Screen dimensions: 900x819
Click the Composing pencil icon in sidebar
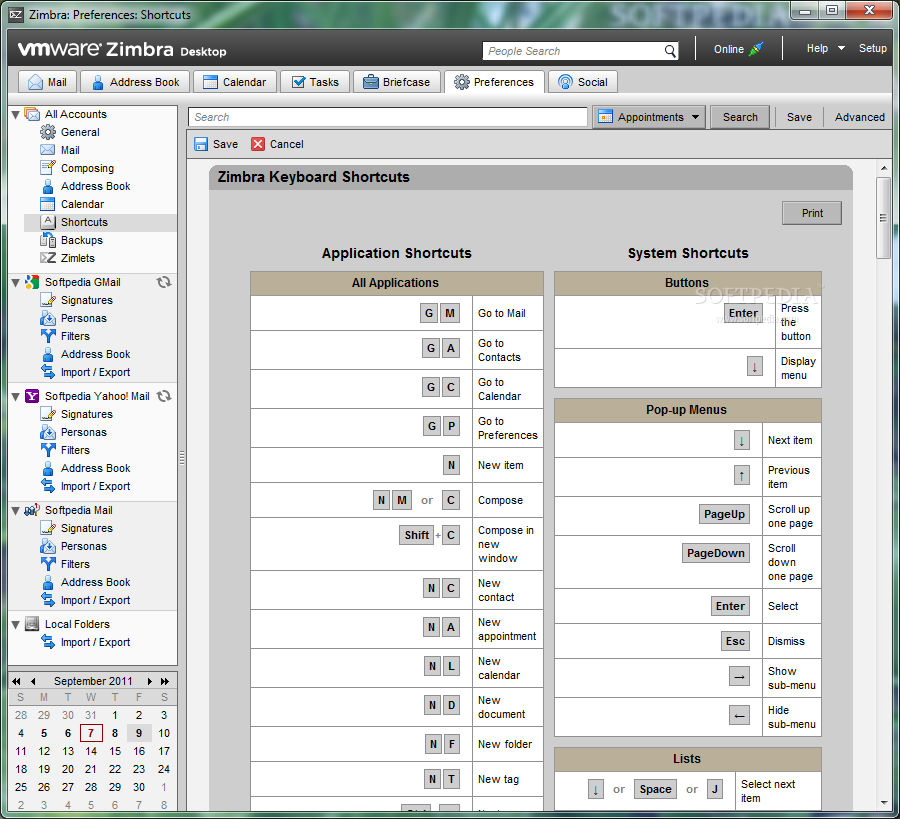pyautogui.click(x=48, y=168)
